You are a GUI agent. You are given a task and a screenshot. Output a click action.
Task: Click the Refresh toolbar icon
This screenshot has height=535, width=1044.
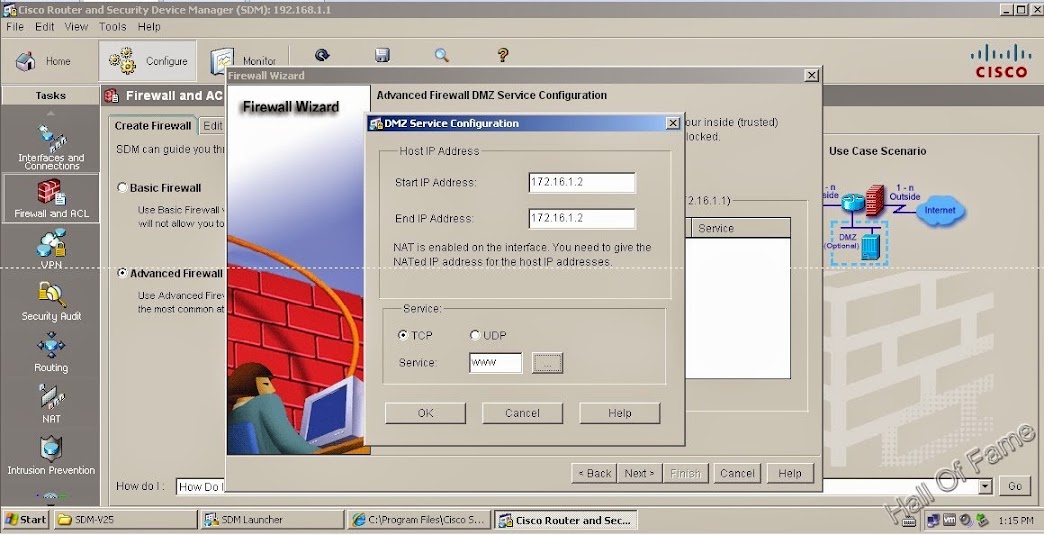coord(322,55)
